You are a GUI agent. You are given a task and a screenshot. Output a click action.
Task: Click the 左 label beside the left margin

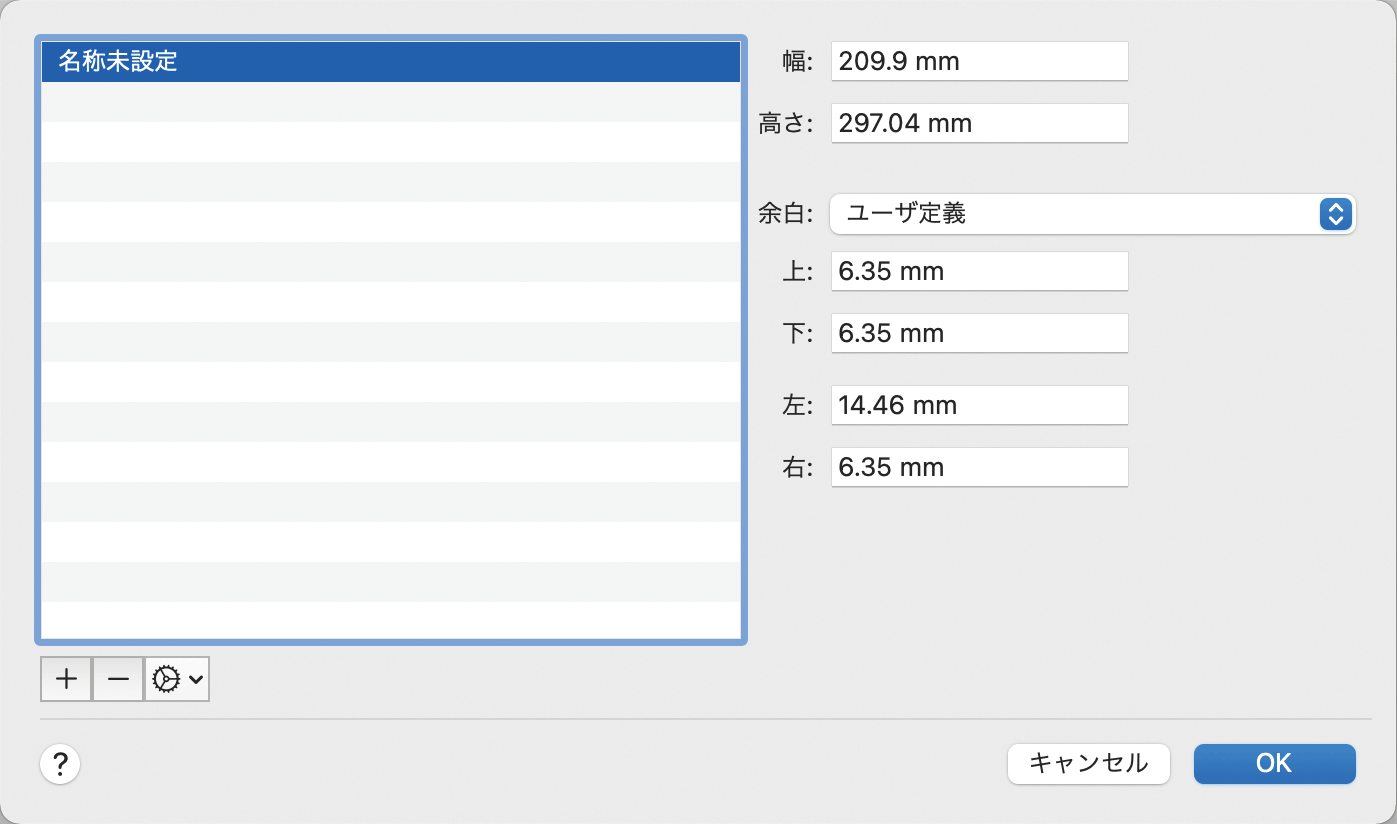[x=797, y=406]
